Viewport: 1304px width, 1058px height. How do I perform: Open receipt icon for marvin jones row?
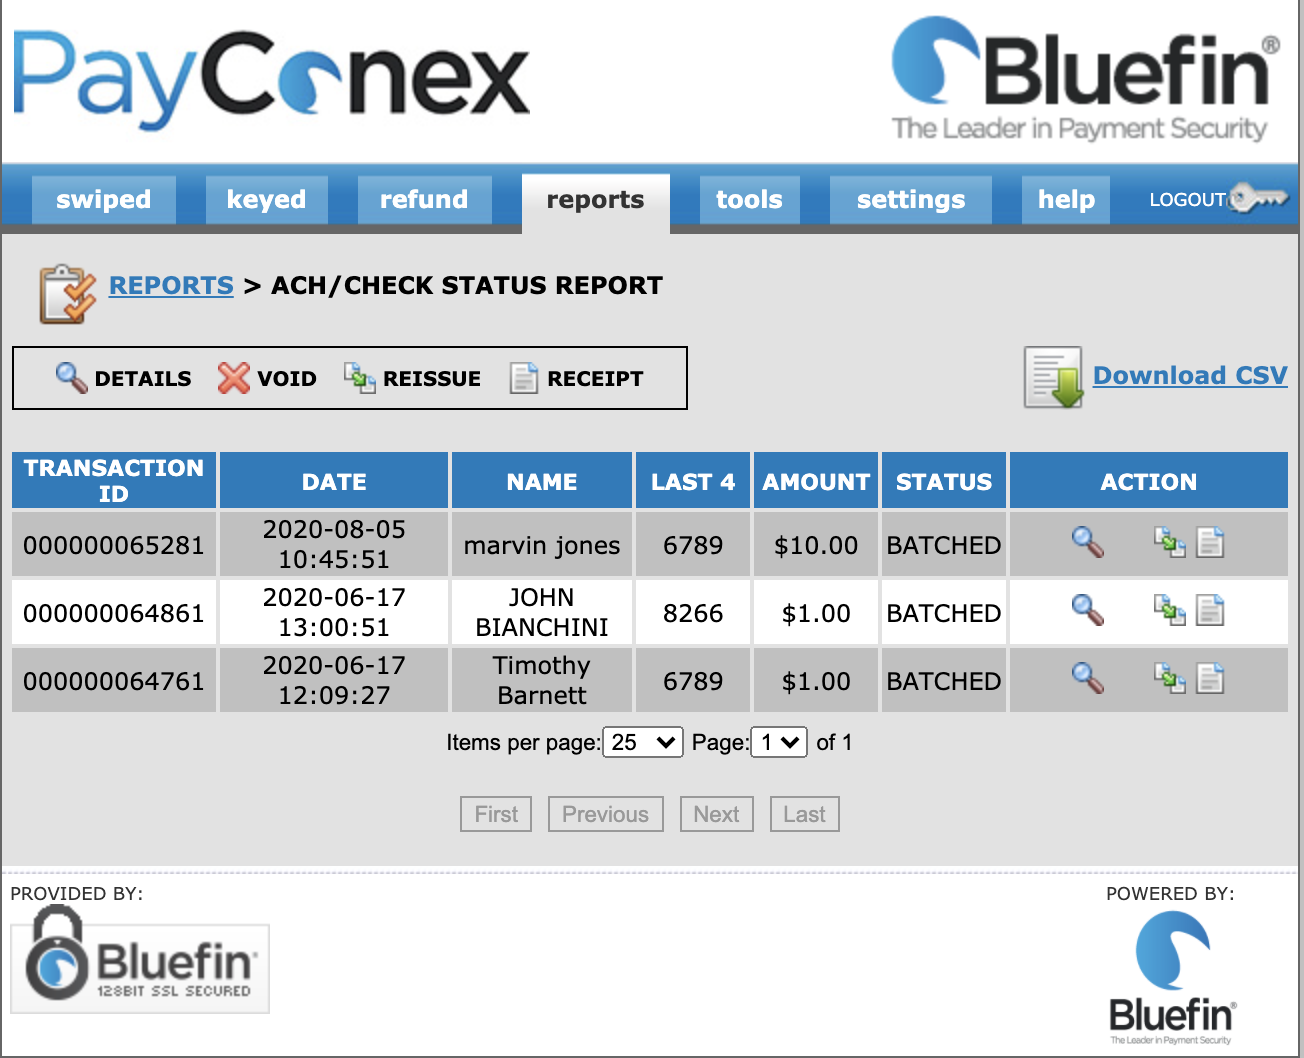1210,543
